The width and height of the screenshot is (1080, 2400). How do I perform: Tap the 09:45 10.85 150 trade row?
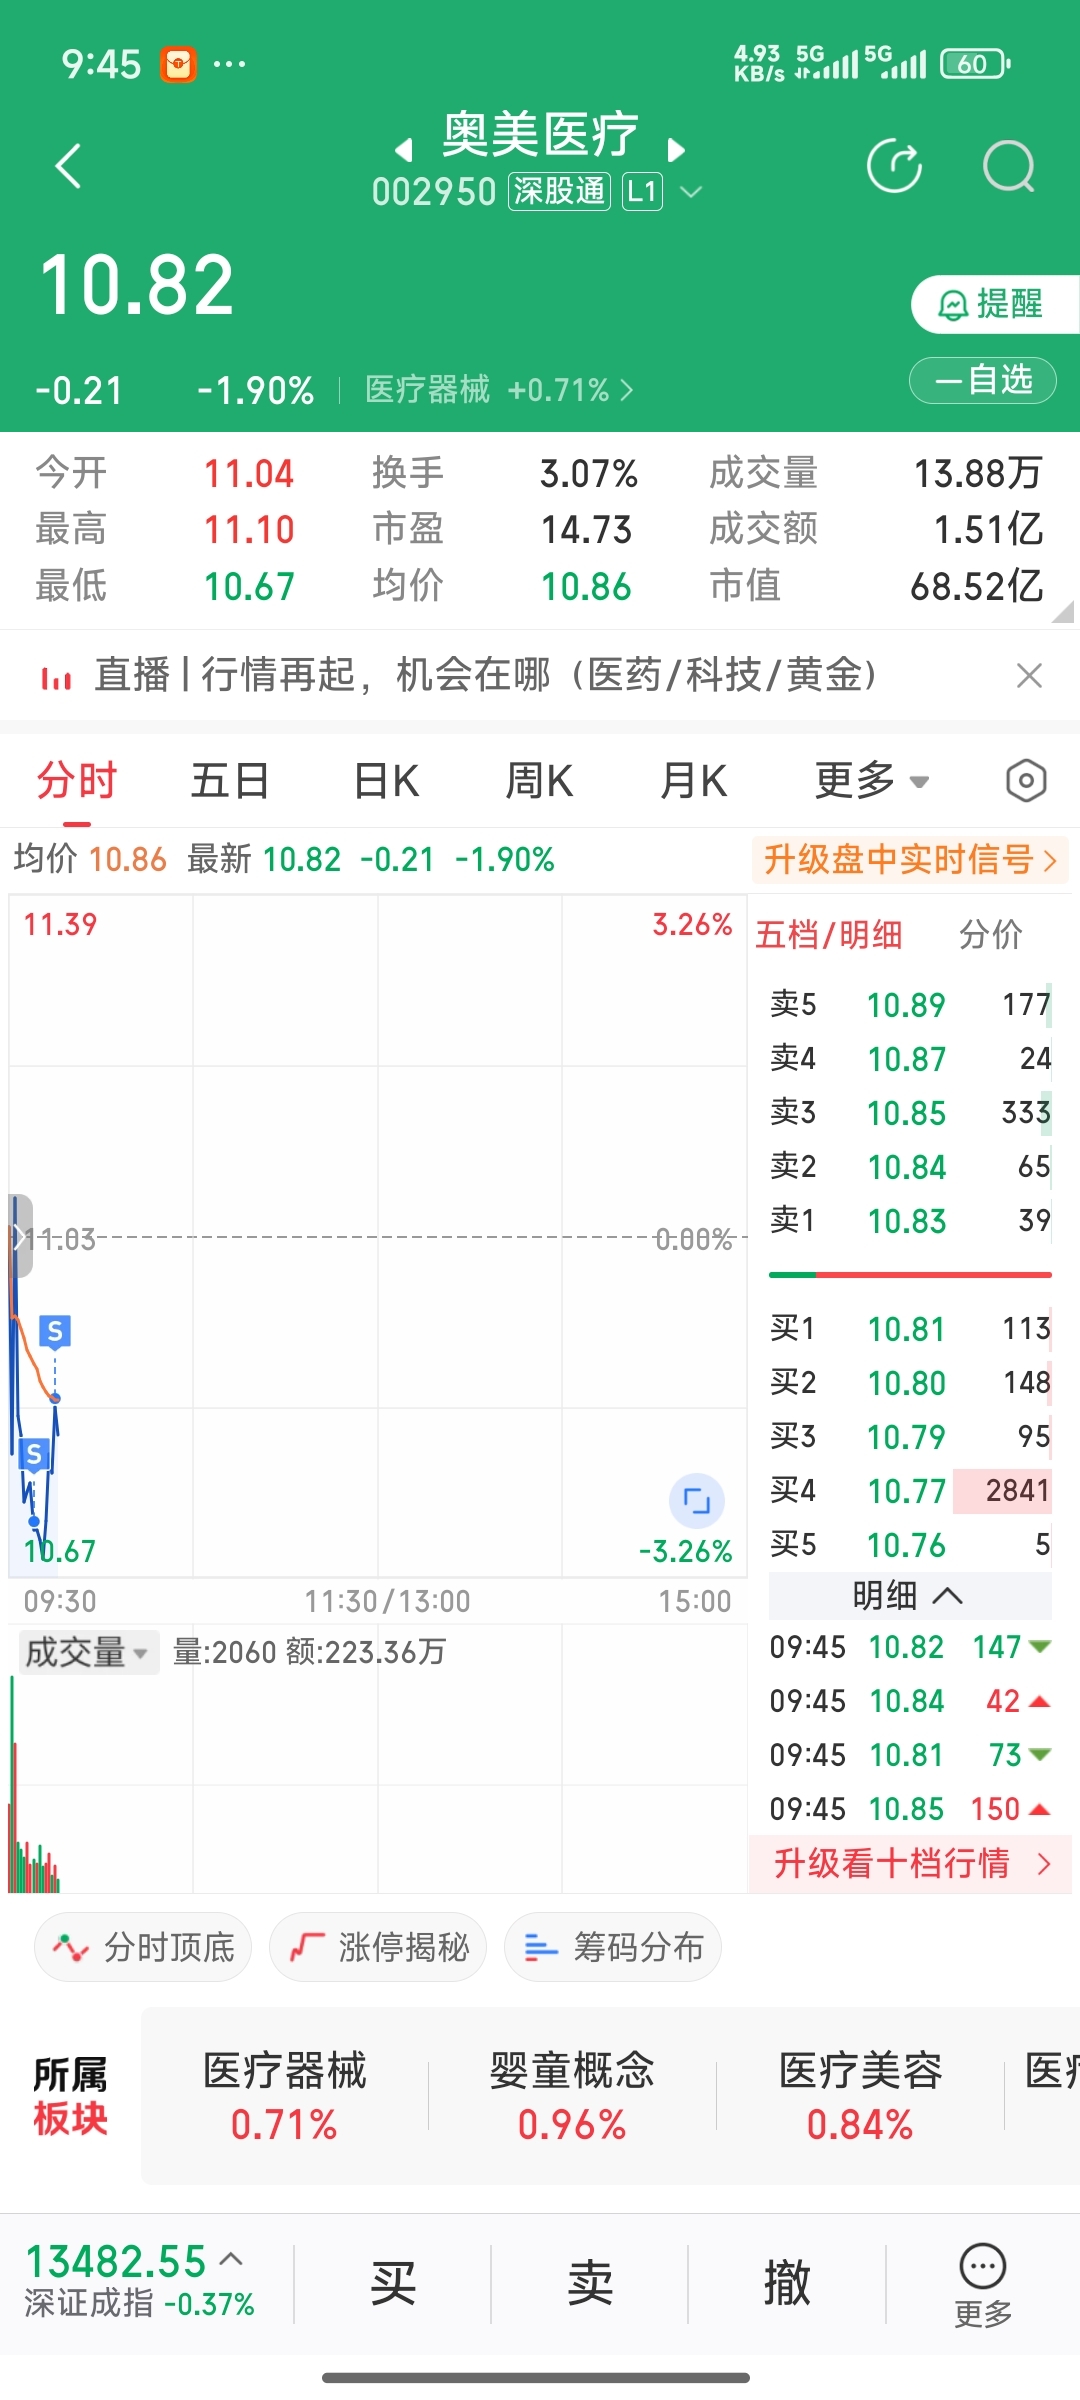tap(910, 1809)
